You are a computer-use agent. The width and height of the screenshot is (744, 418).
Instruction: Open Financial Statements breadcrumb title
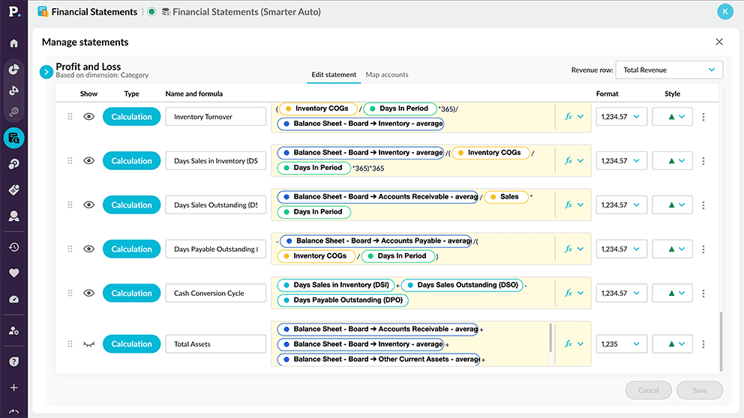point(94,12)
